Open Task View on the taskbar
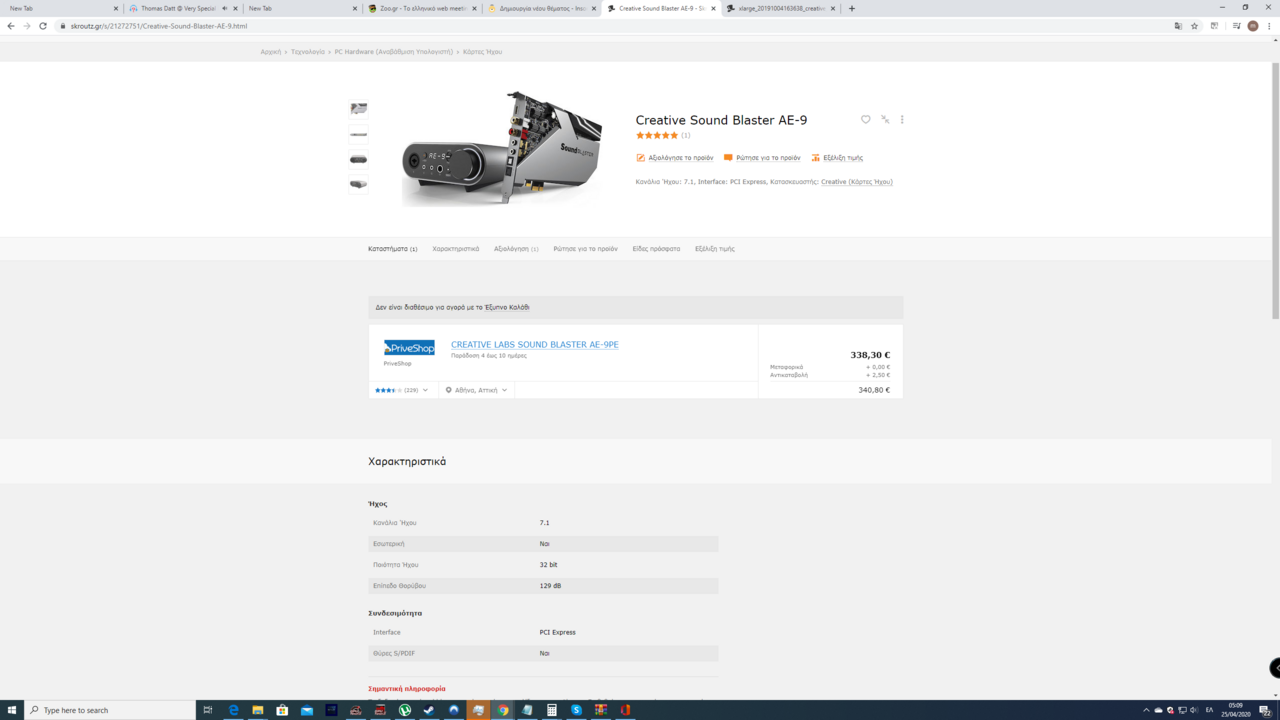Viewport: 1280px width, 720px height. click(x=208, y=710)
